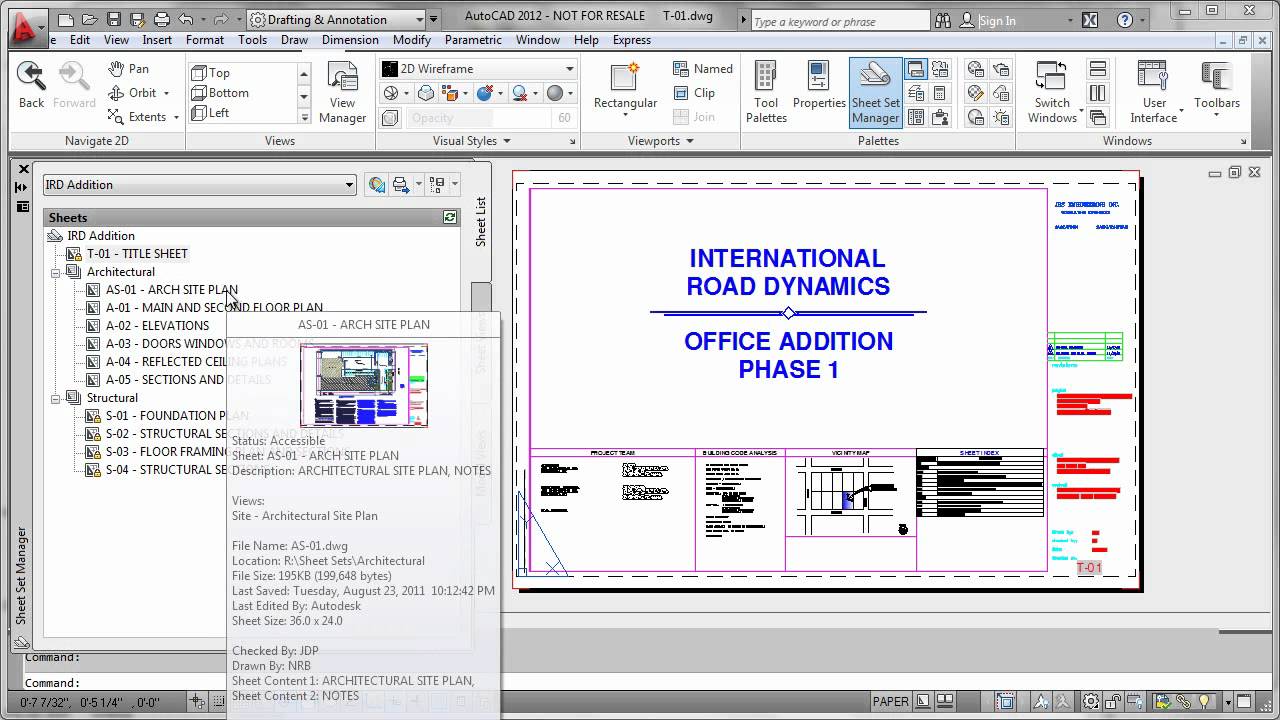Open the Extents dropdown arrow
Screen dimensions: 1280x720
tap(176, 117)
